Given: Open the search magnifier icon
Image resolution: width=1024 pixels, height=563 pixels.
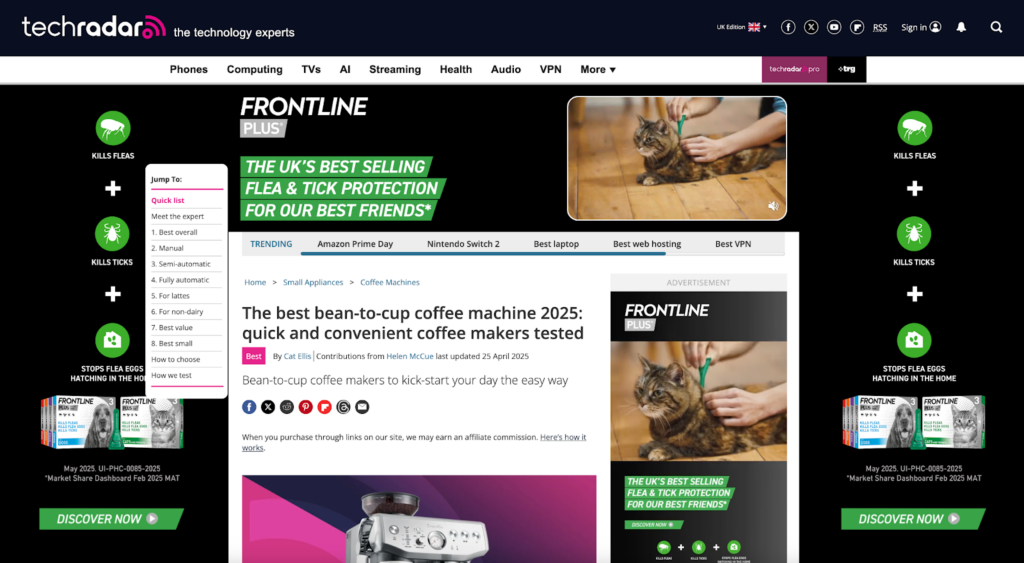Looking at the screenshot, I should coord(996,27).
